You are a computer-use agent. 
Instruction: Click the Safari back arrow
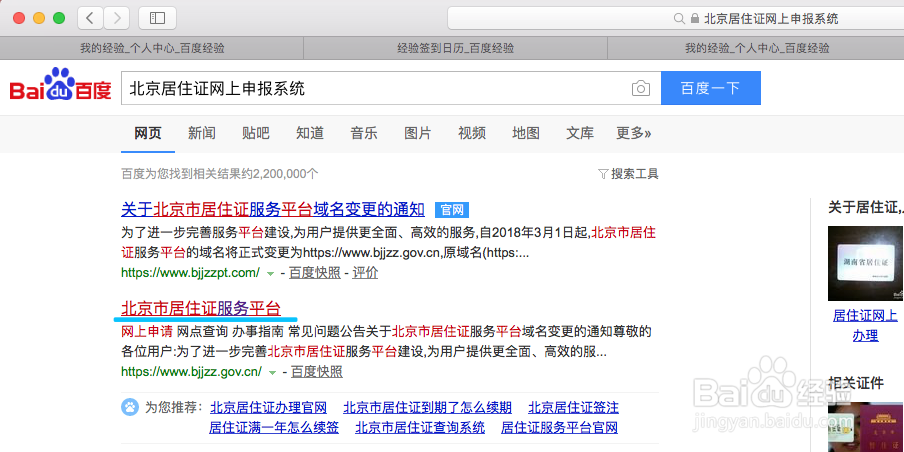tap(90, 18)
